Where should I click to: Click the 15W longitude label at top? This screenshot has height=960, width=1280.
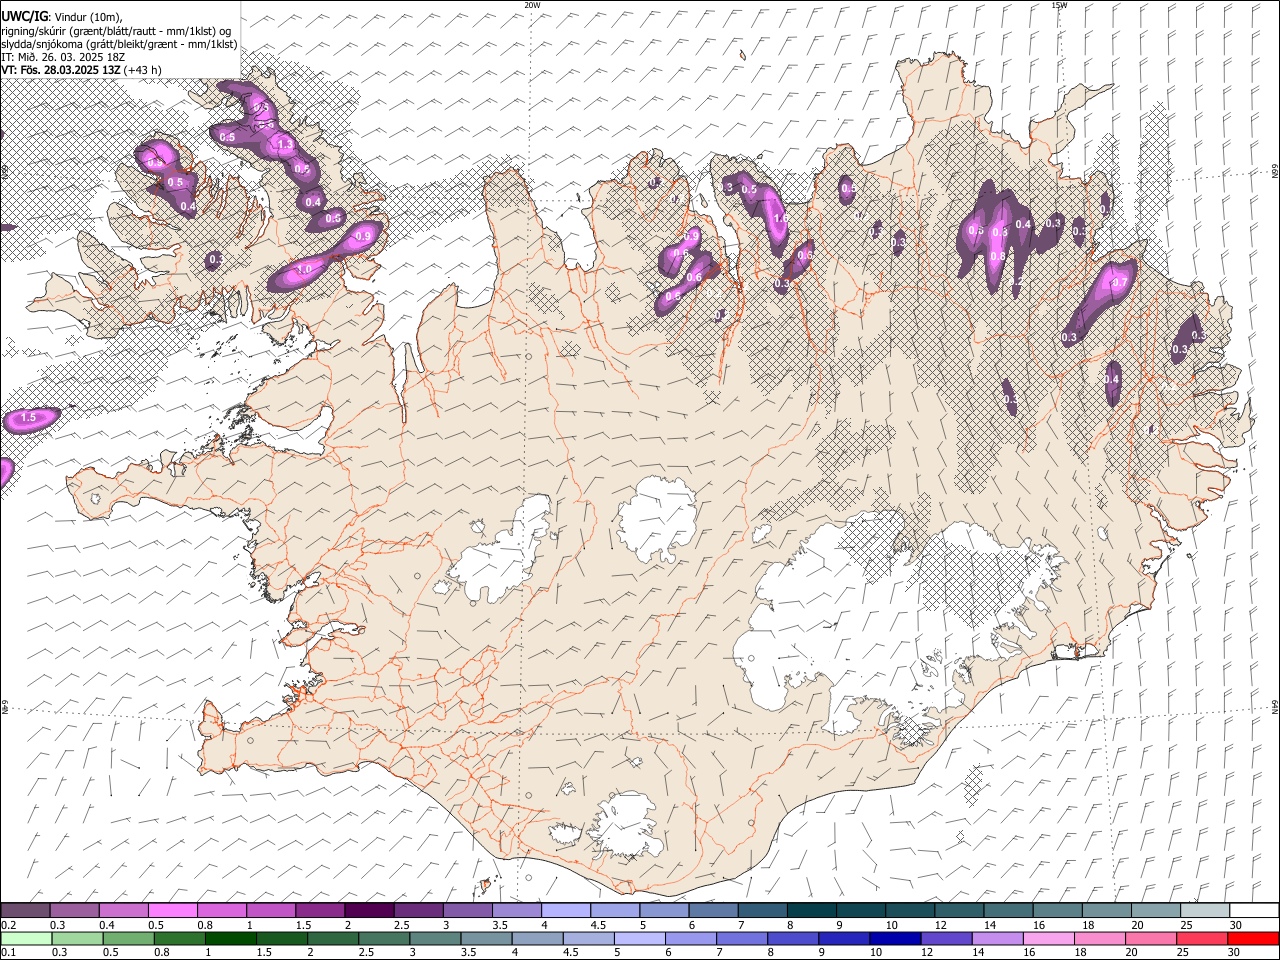(1059, 5)
